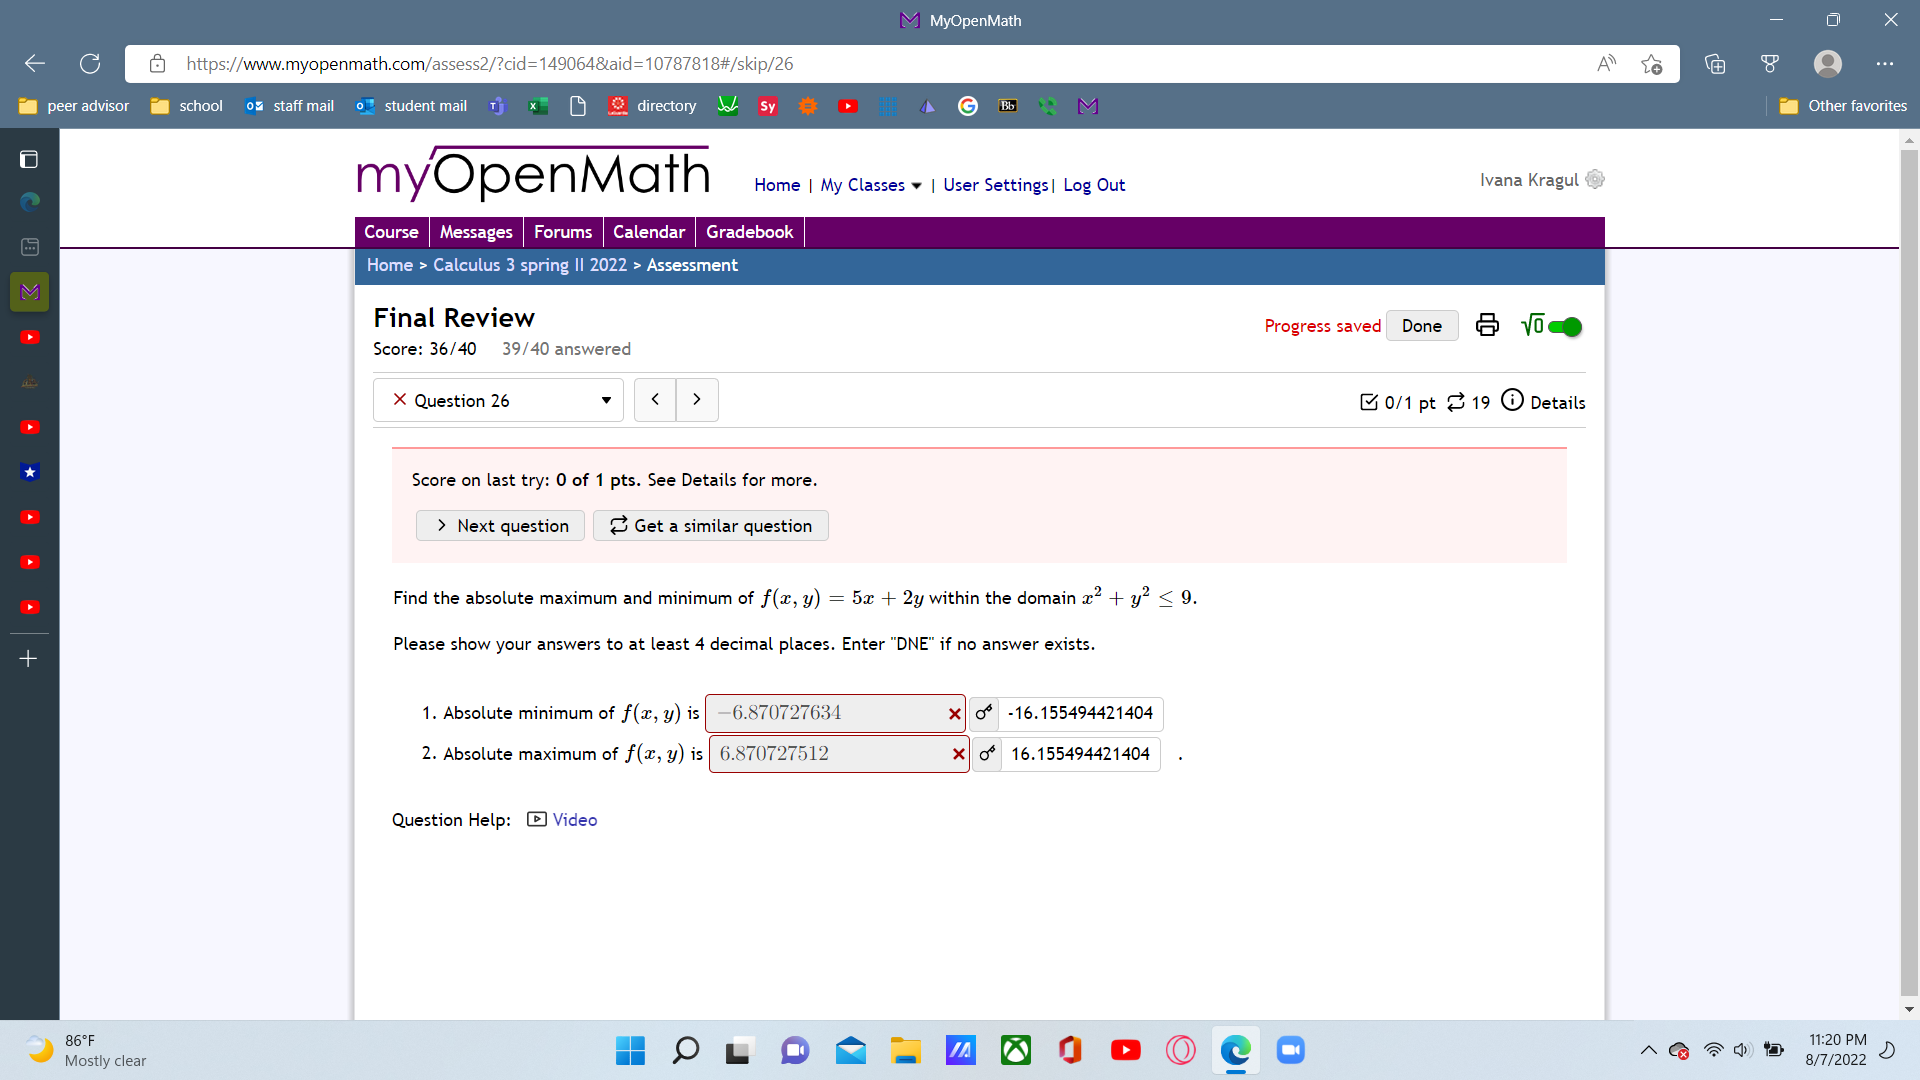Image resolution: width=1920 pixels, height=1080 pixels.
Task: Click the Done button
Action: click(1421, 326)
